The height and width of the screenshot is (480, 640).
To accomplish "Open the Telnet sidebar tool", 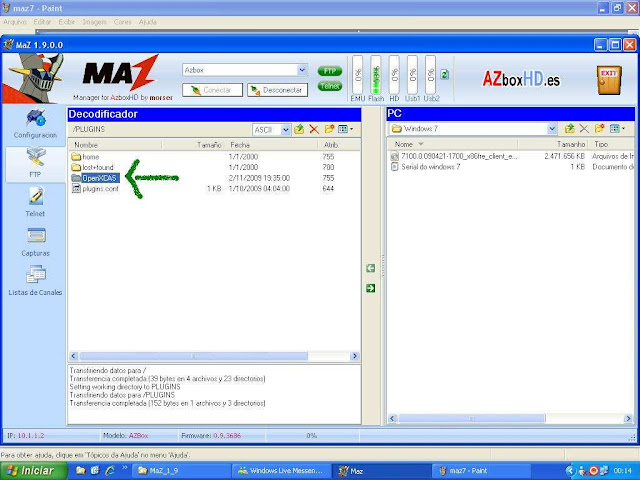I will tap(35, 202).
